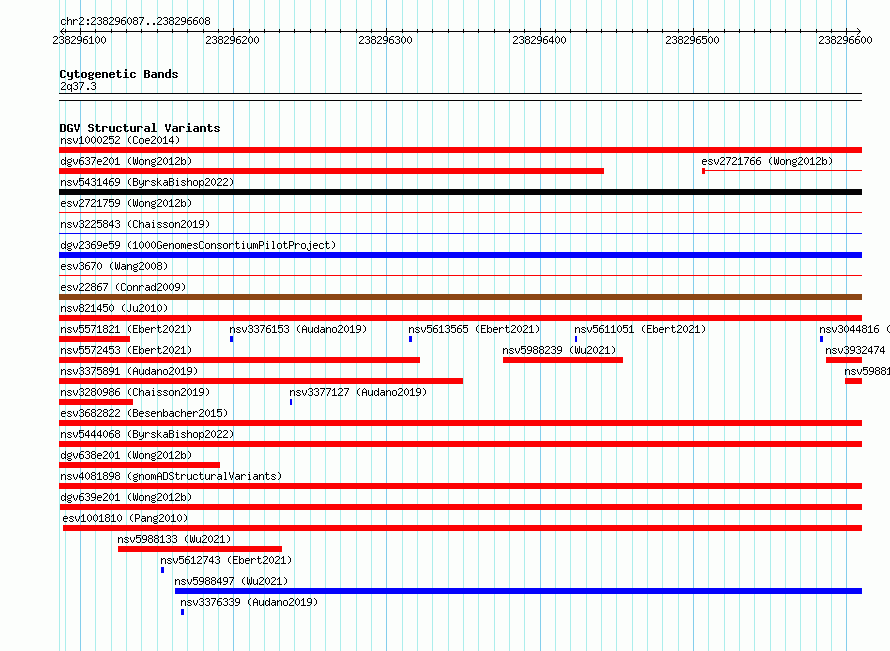The width and height of the screenshot is (890, 651).
Task: Click blue marker under nsv5612743
Action: (x=162, y=570)
